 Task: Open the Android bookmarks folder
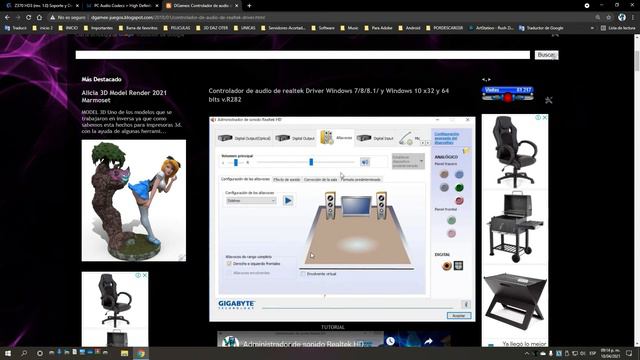[409, 28]
